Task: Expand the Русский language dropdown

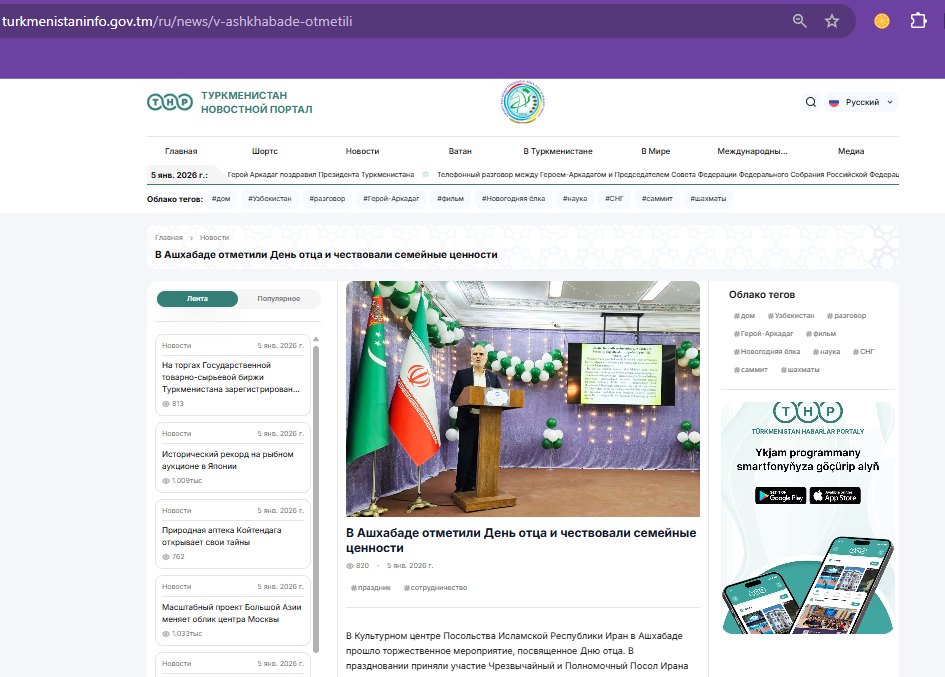Action: point(862,102)
